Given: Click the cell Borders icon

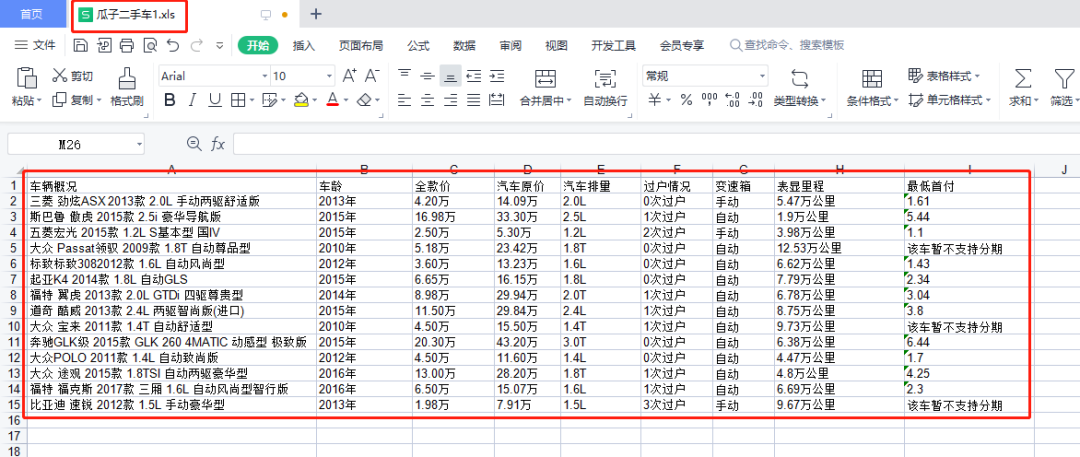Looking at the screenshot, I should (x=238, y=101).
